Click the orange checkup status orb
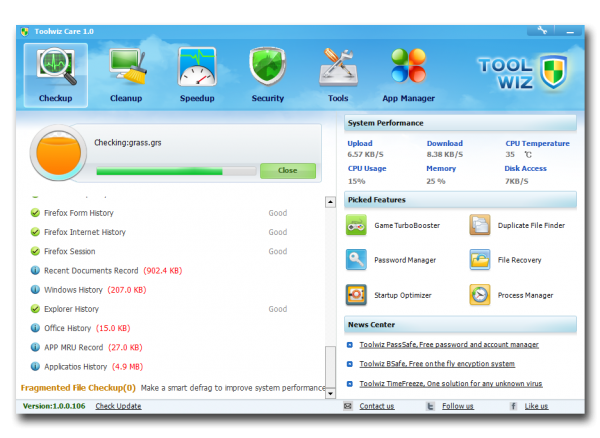The height and width of the screenshot is (438, 600). click(x=58, y=153)
